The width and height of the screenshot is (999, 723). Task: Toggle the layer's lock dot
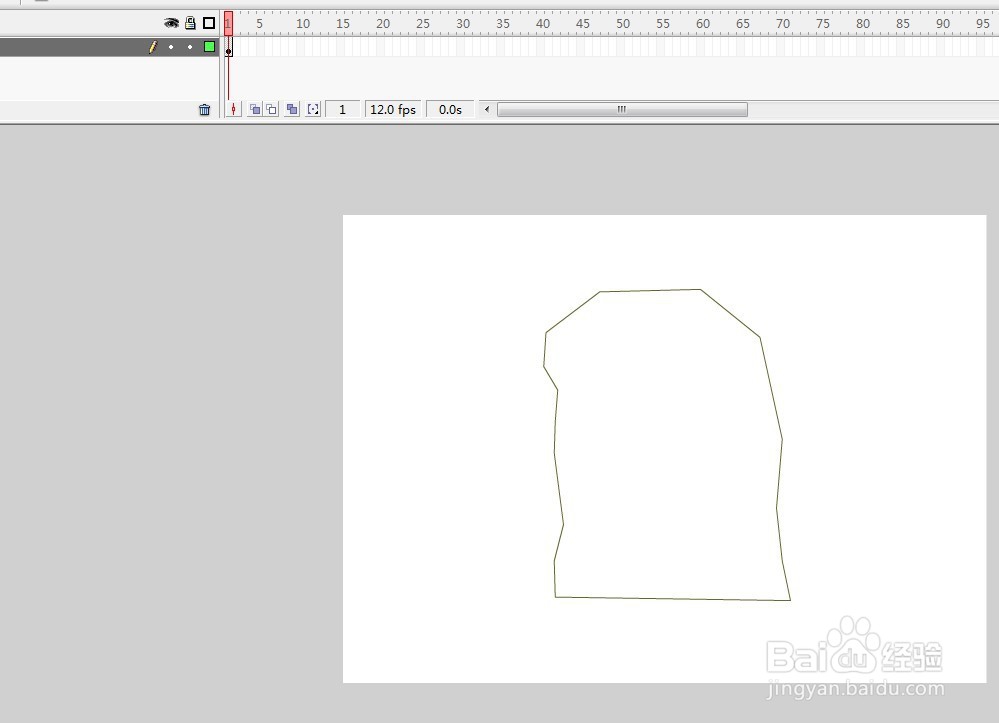[190, 47]
